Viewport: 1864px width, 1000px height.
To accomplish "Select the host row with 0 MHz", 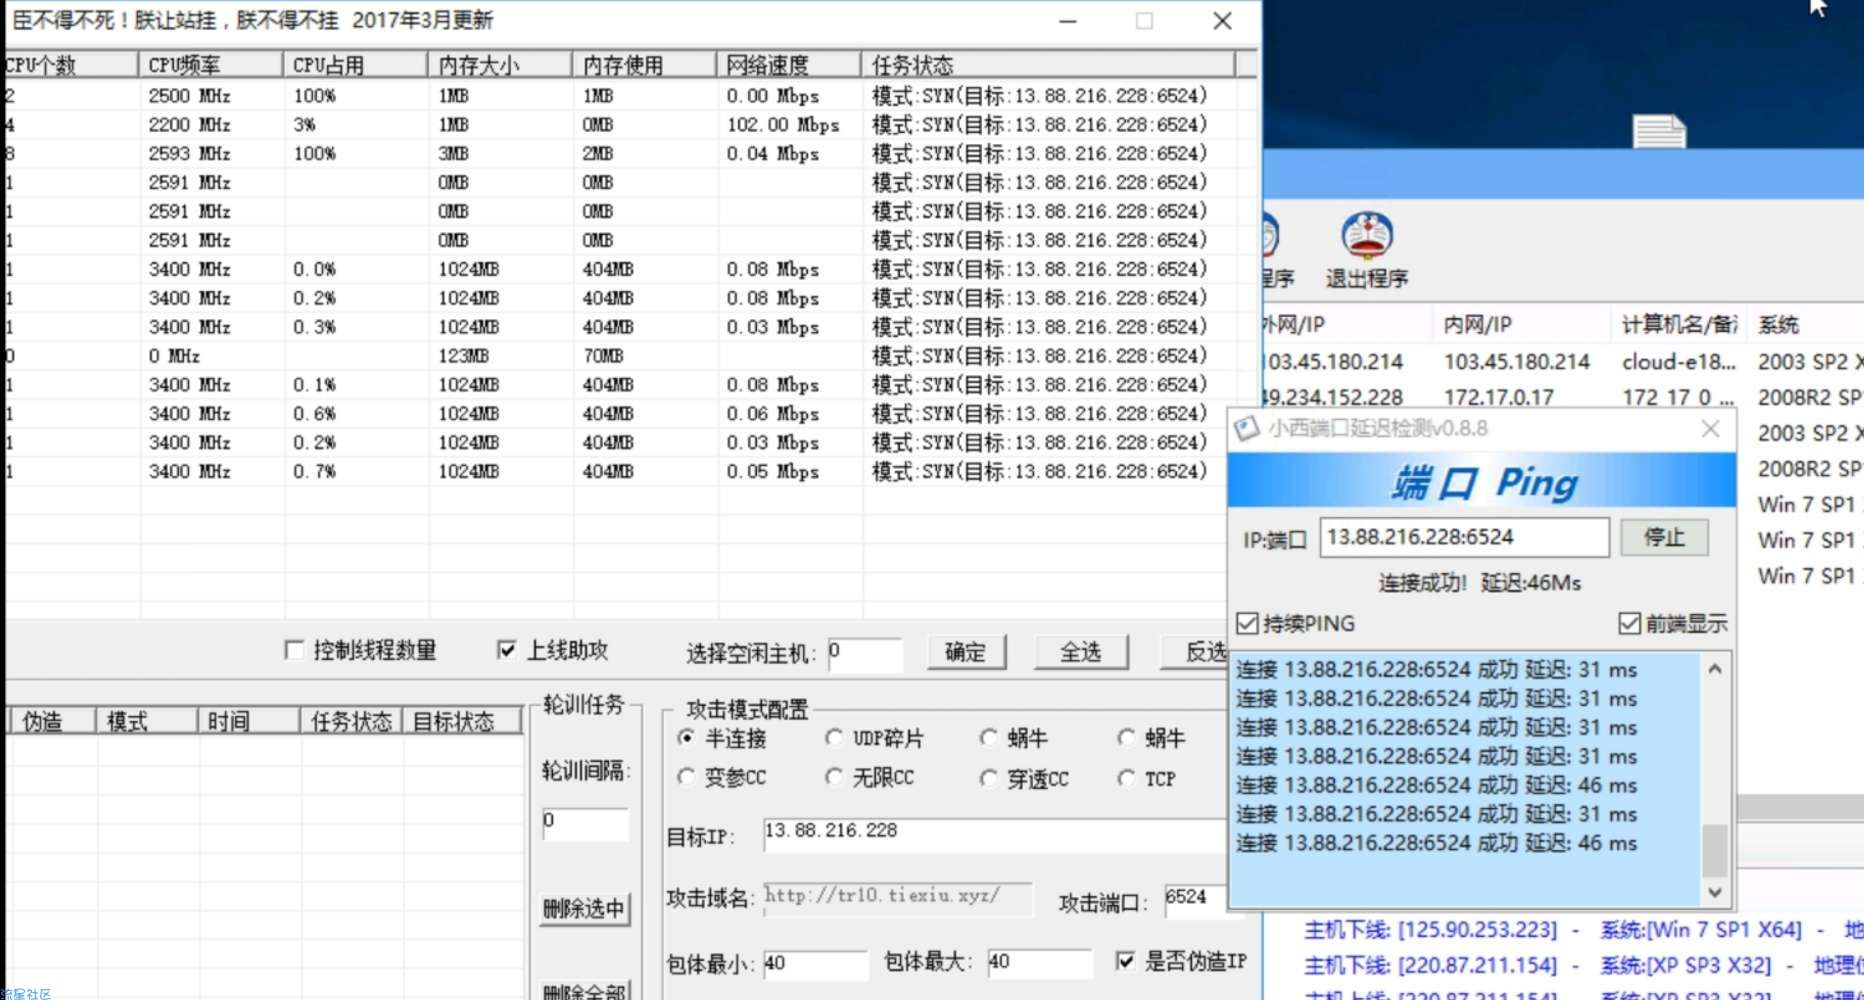I will pos(620,356).
